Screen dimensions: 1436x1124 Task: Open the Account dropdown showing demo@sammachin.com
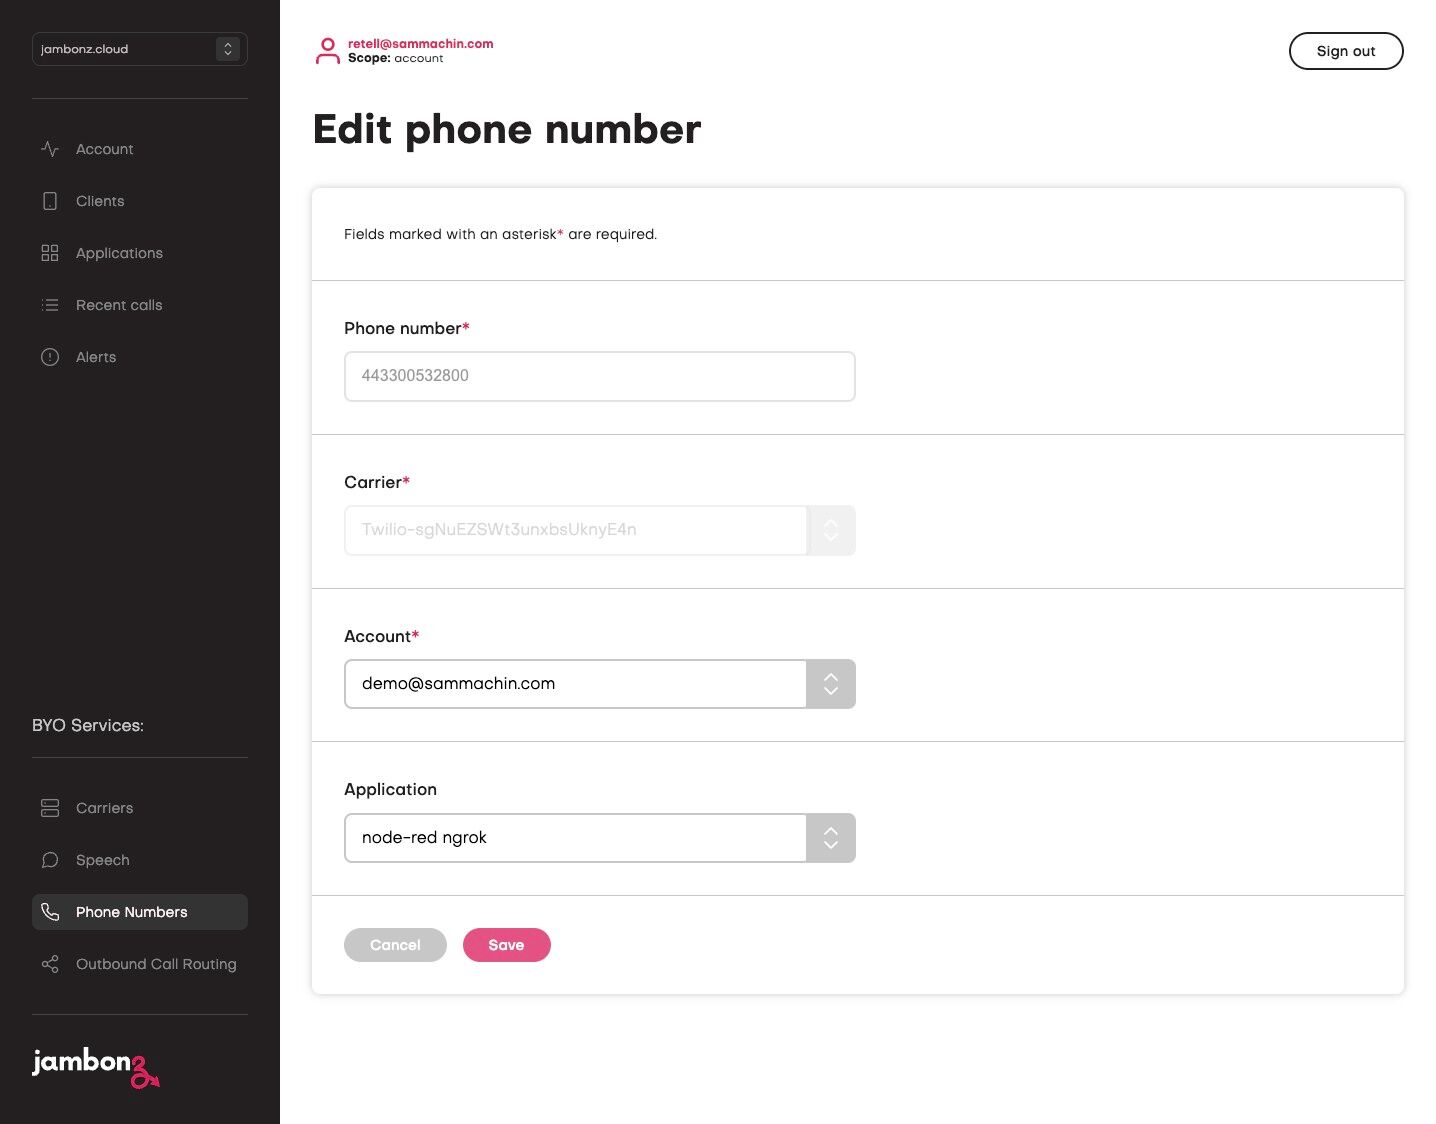(599, 684)
